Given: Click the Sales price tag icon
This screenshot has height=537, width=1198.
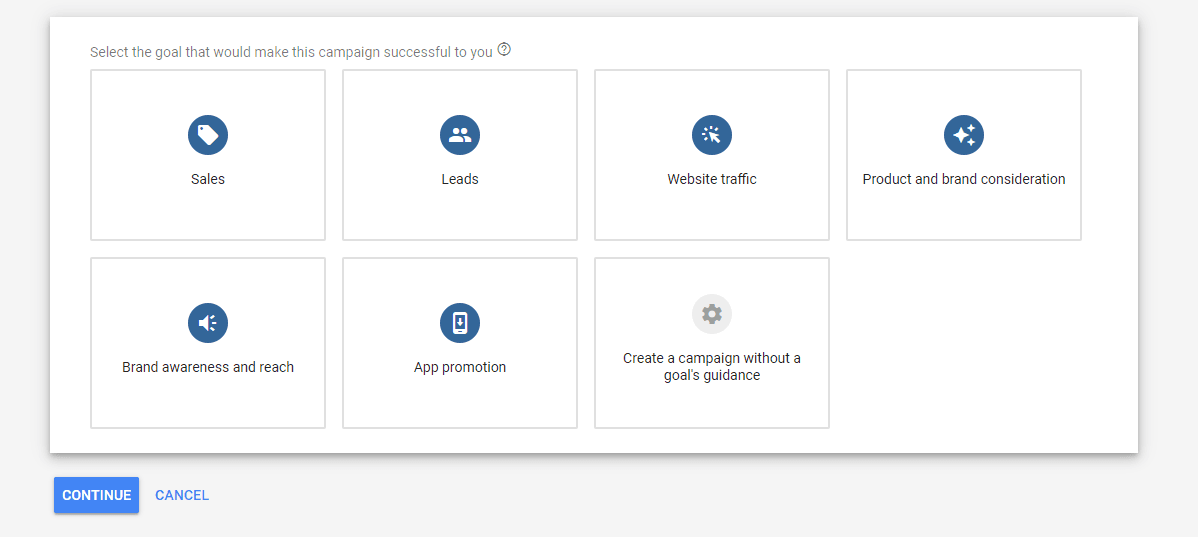Looking at the screenshot, I should point(208,135).
